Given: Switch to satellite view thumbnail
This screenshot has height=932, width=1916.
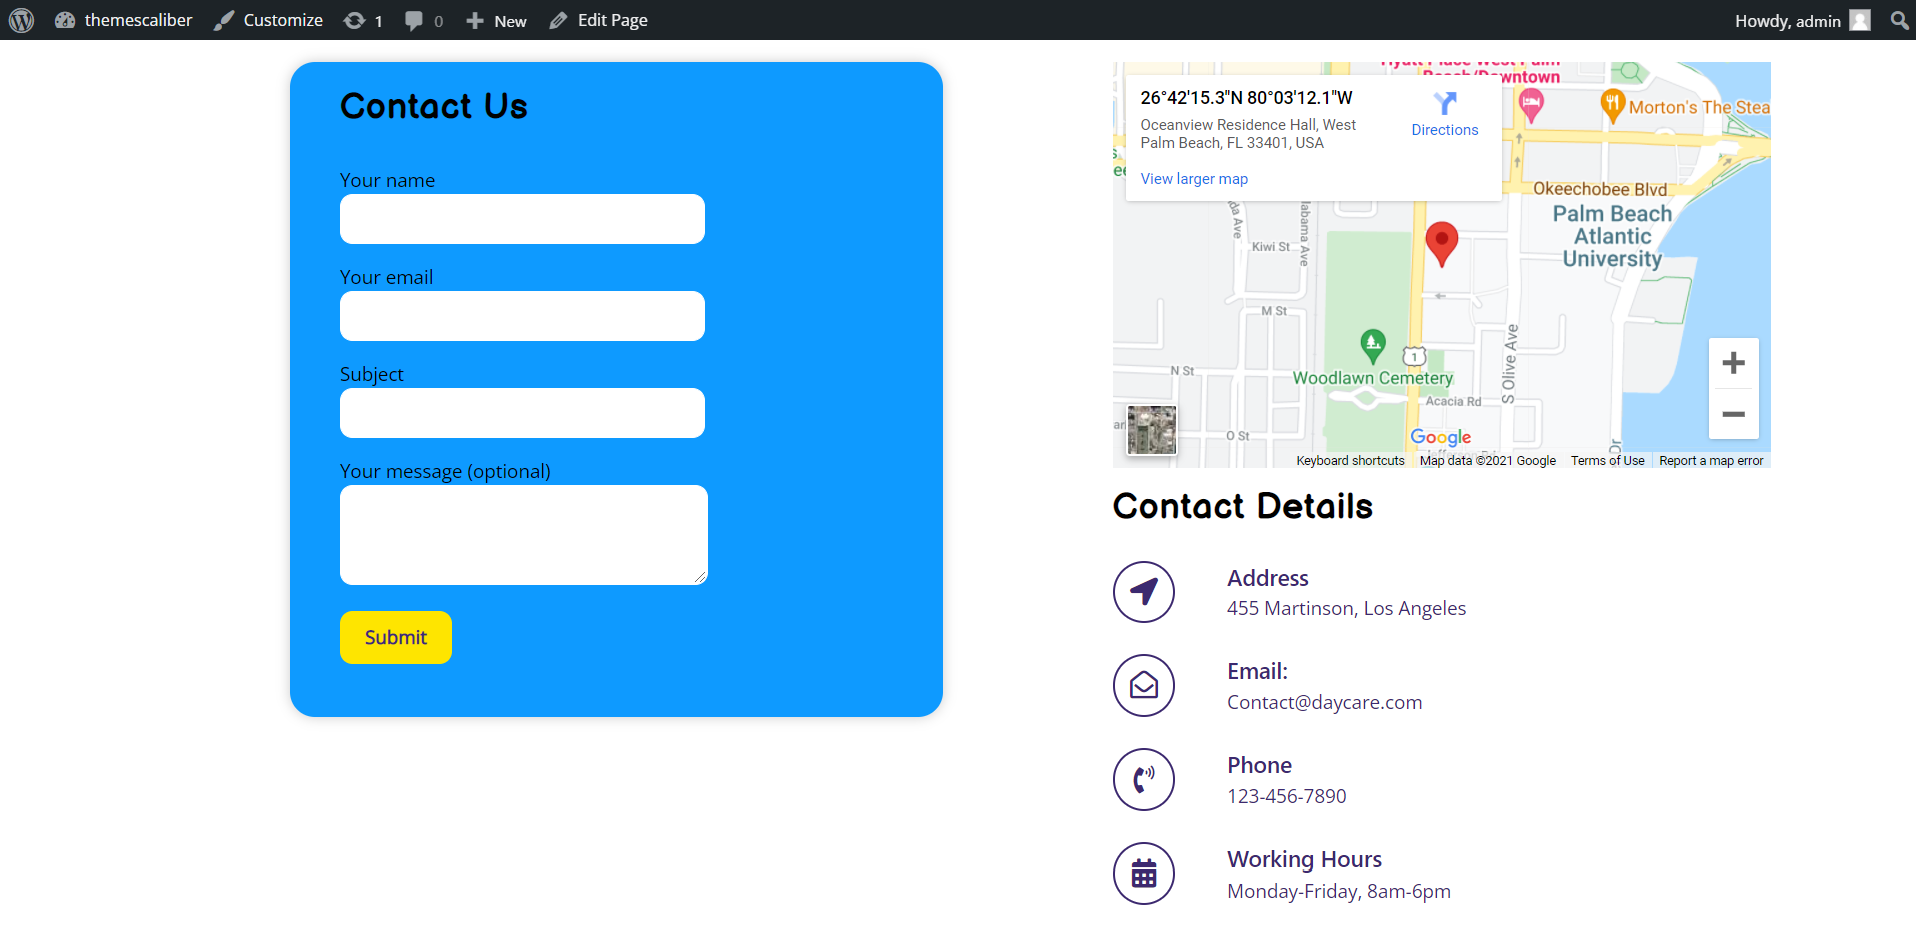Looking at the screenshot, I should pyautogui.click(x=1151, y=430).
